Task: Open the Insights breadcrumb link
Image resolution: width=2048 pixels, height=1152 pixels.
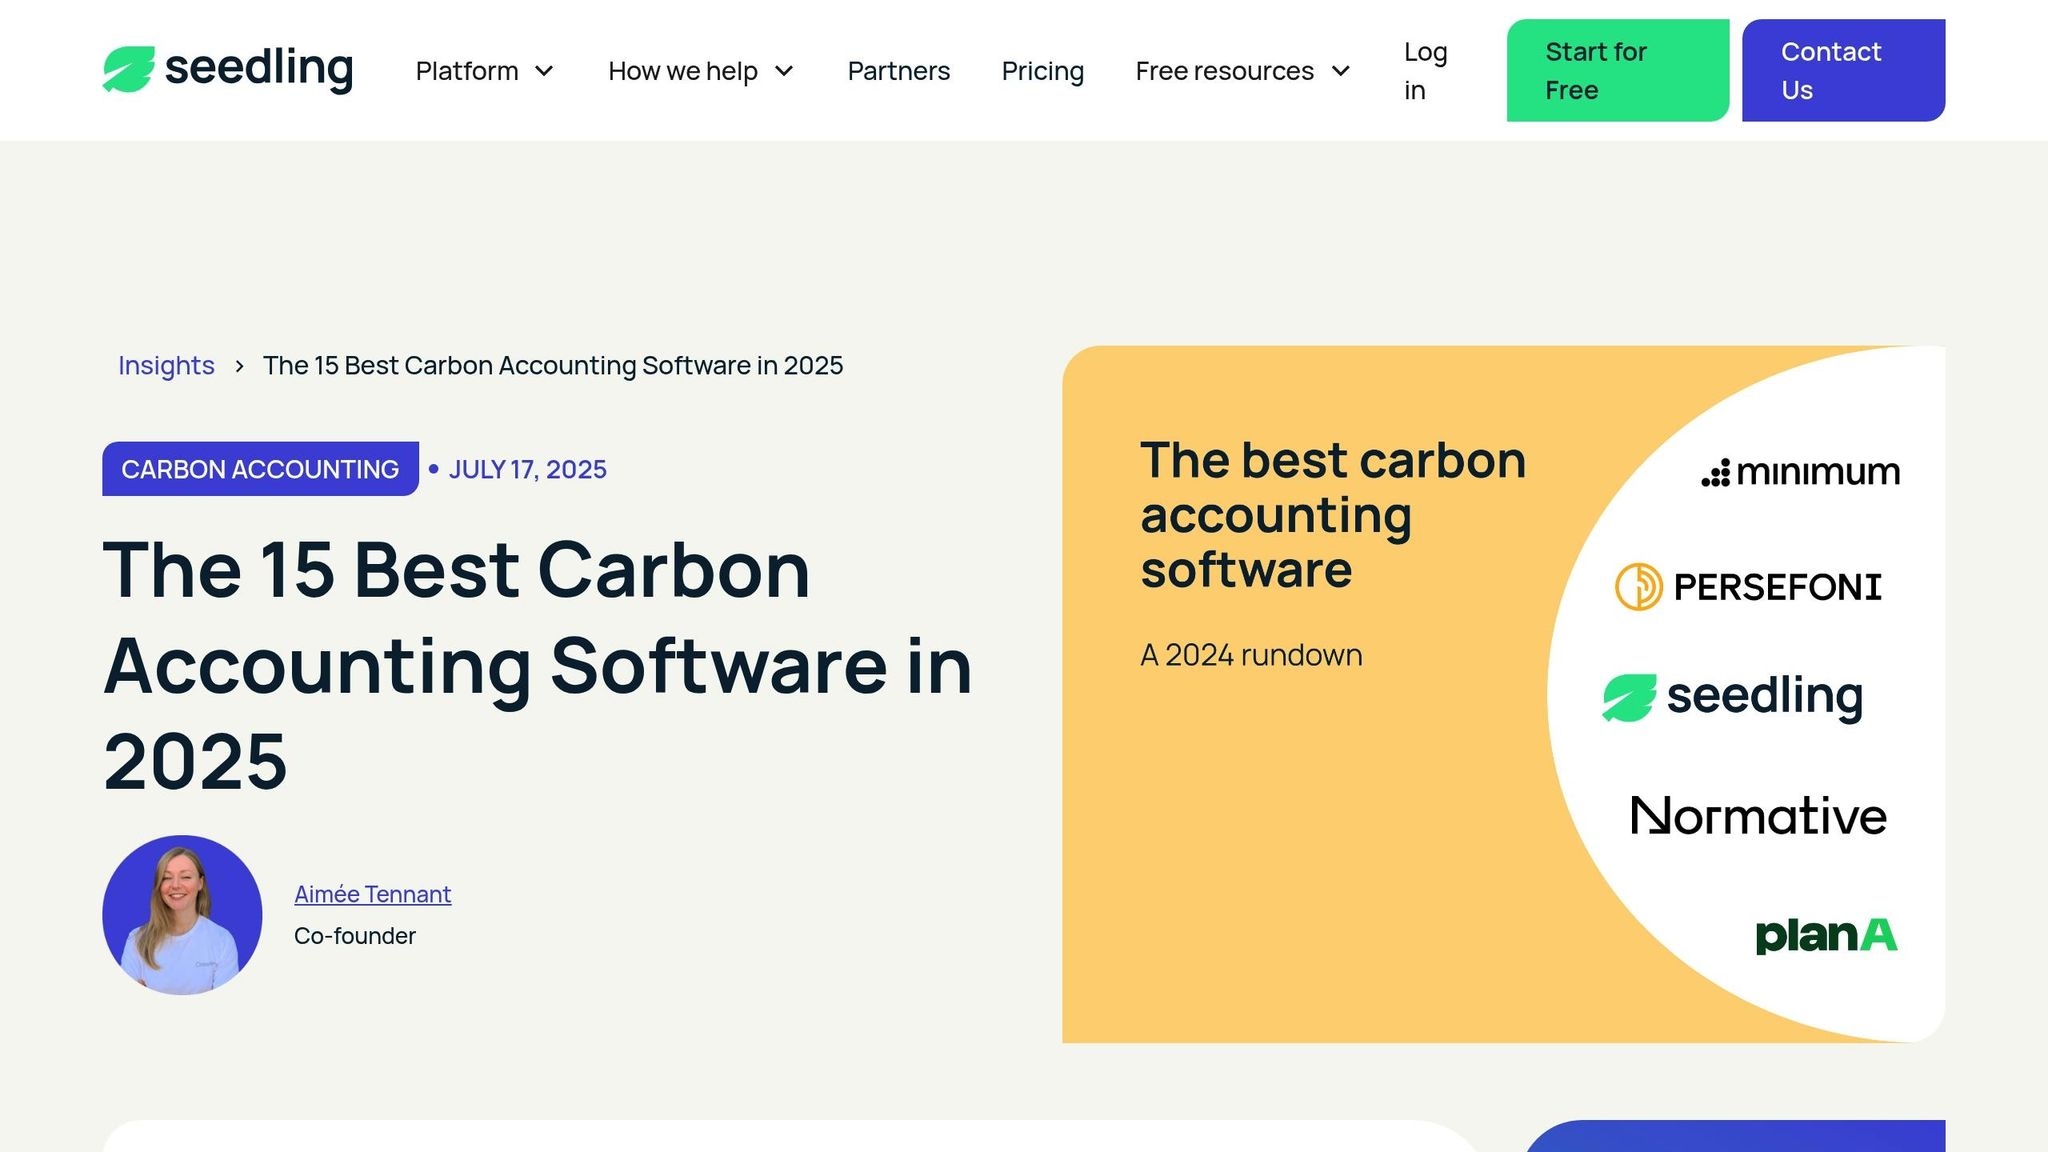Action: tap(166, 366)
